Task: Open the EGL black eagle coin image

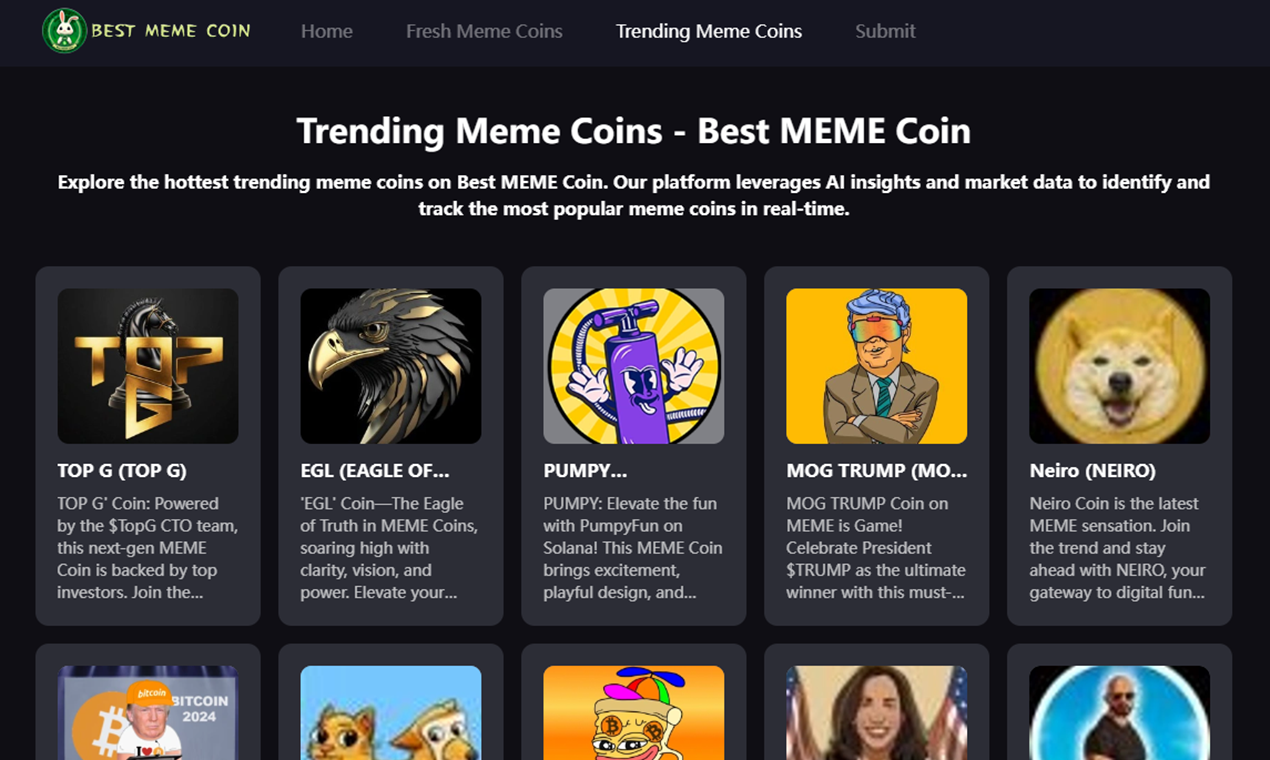Action: [391, 366]
